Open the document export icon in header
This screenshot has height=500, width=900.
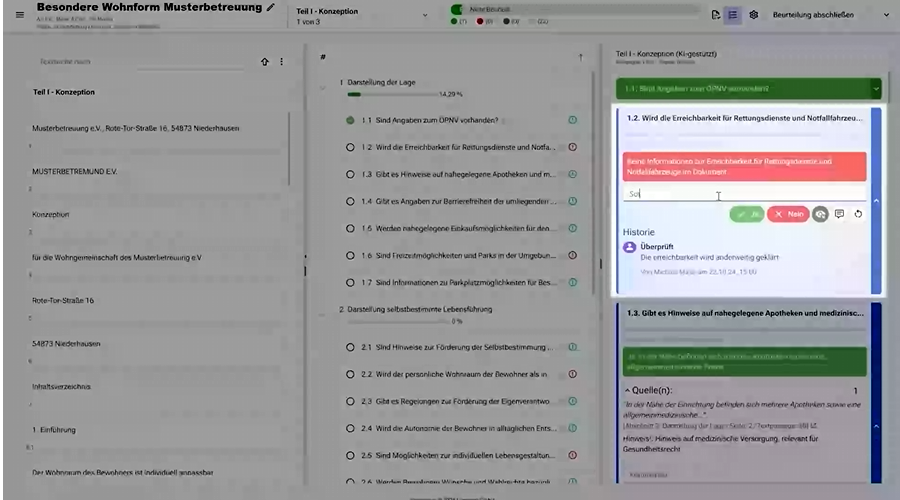715,15
